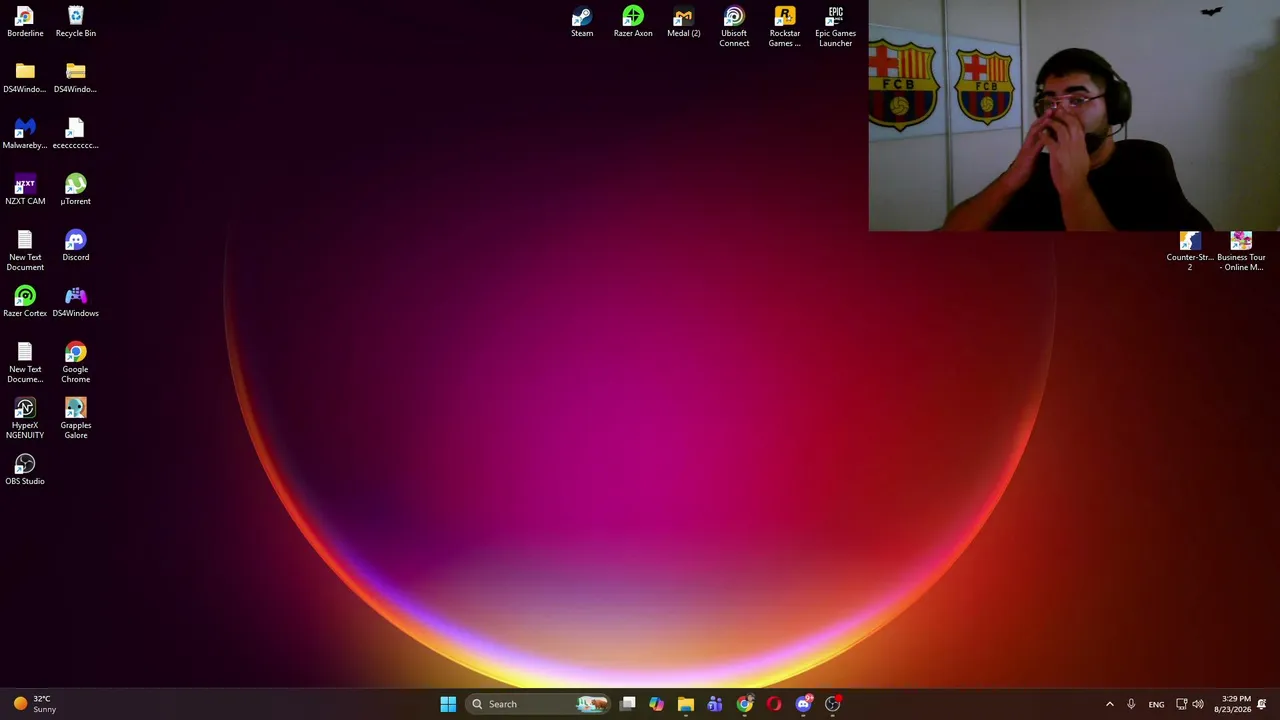Select the Business Tour game shortcut
This screenshot has height=720, width=1280.
coord(1241,251)
